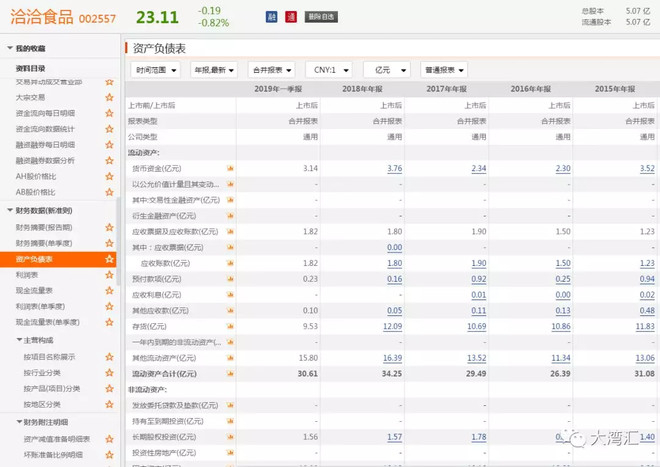Click the star on the highlighted 资产负债表 row
The height and width of the screenshot is (467, 660).
pyautogui.click(x=109, y=259)
